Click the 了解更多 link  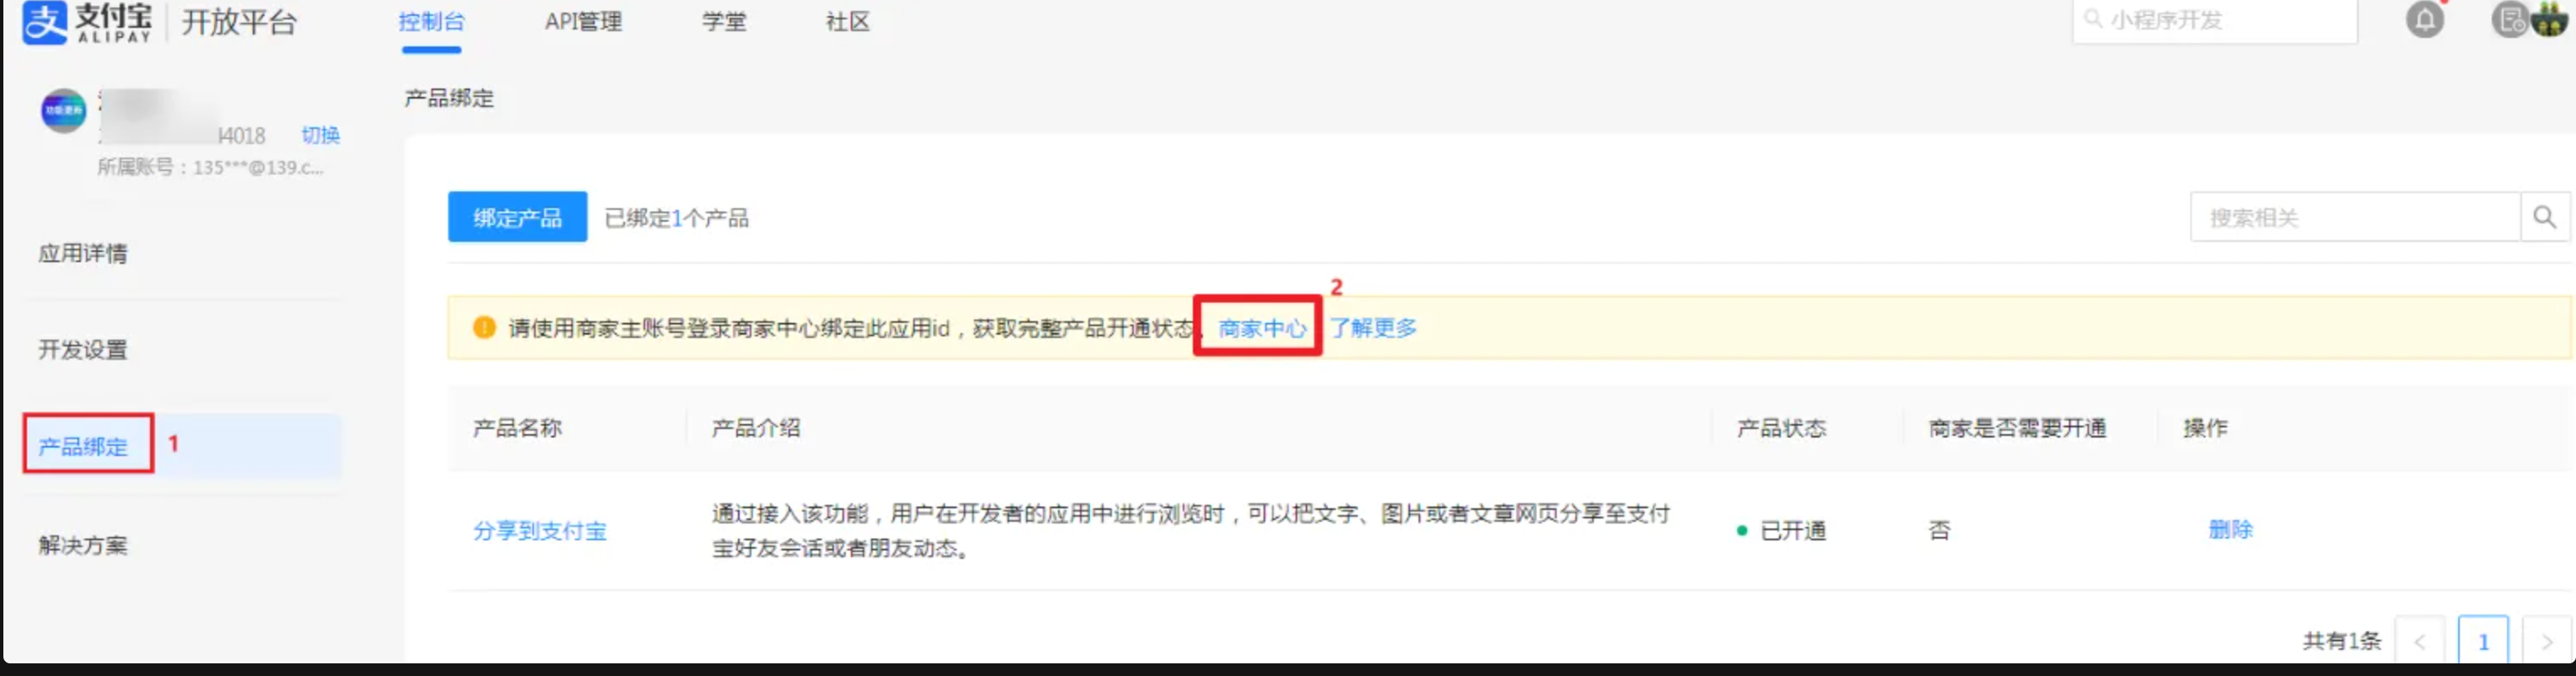tap(1373, 328)
